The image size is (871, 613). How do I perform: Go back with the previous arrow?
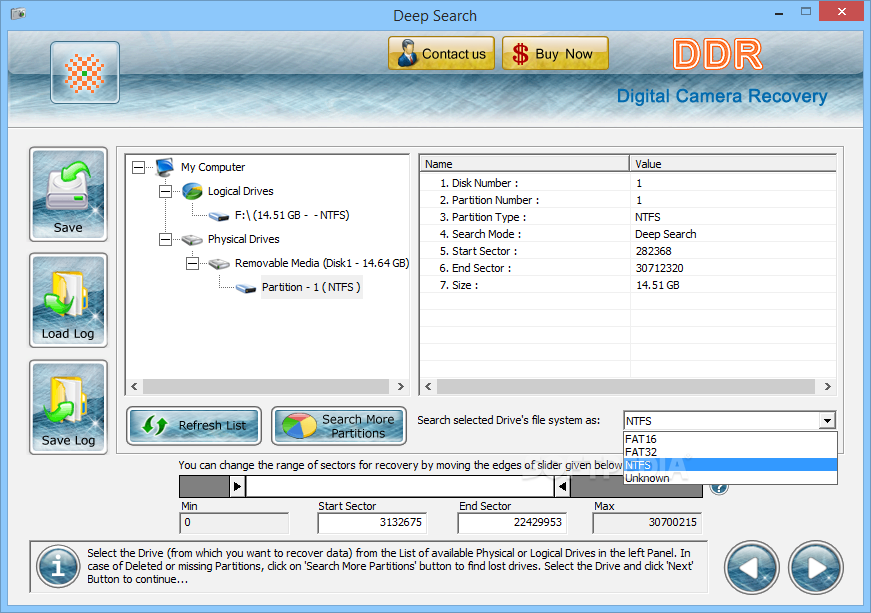click(x=752, y=567)
